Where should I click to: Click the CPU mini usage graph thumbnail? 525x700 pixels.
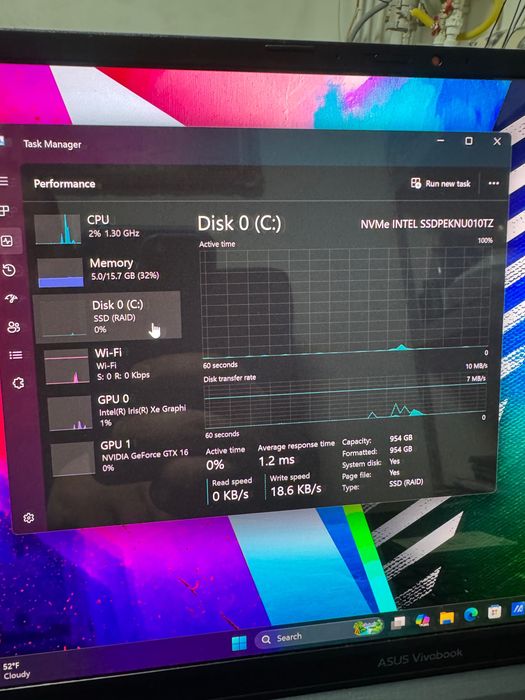pos(58,229)
